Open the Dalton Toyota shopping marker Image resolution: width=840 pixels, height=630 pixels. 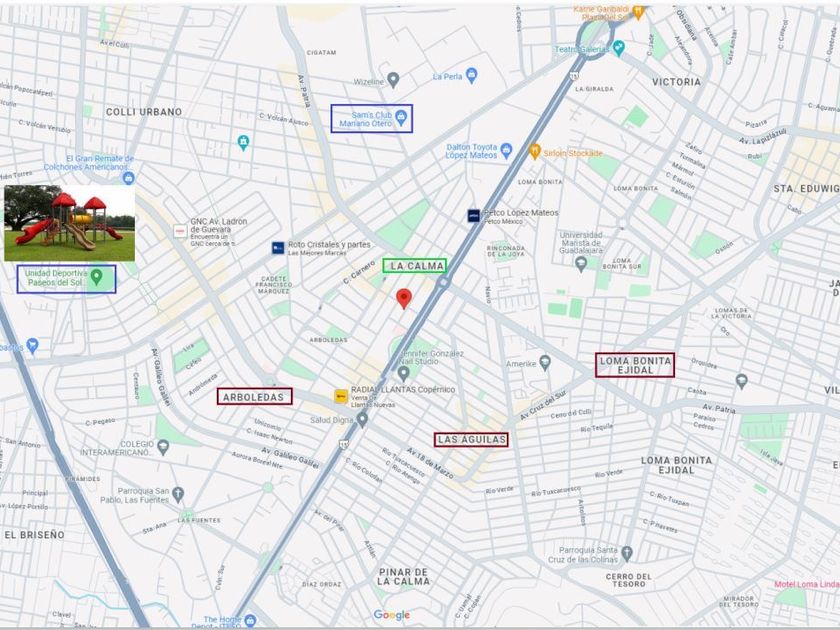pos(506,151)
